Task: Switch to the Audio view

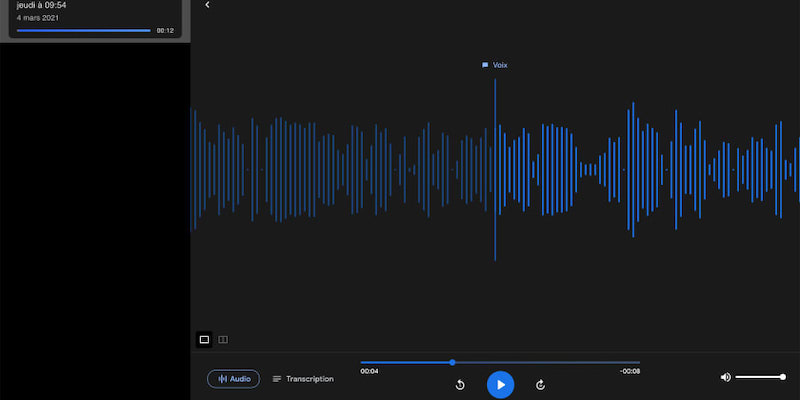Action: [x=234, y=379]
